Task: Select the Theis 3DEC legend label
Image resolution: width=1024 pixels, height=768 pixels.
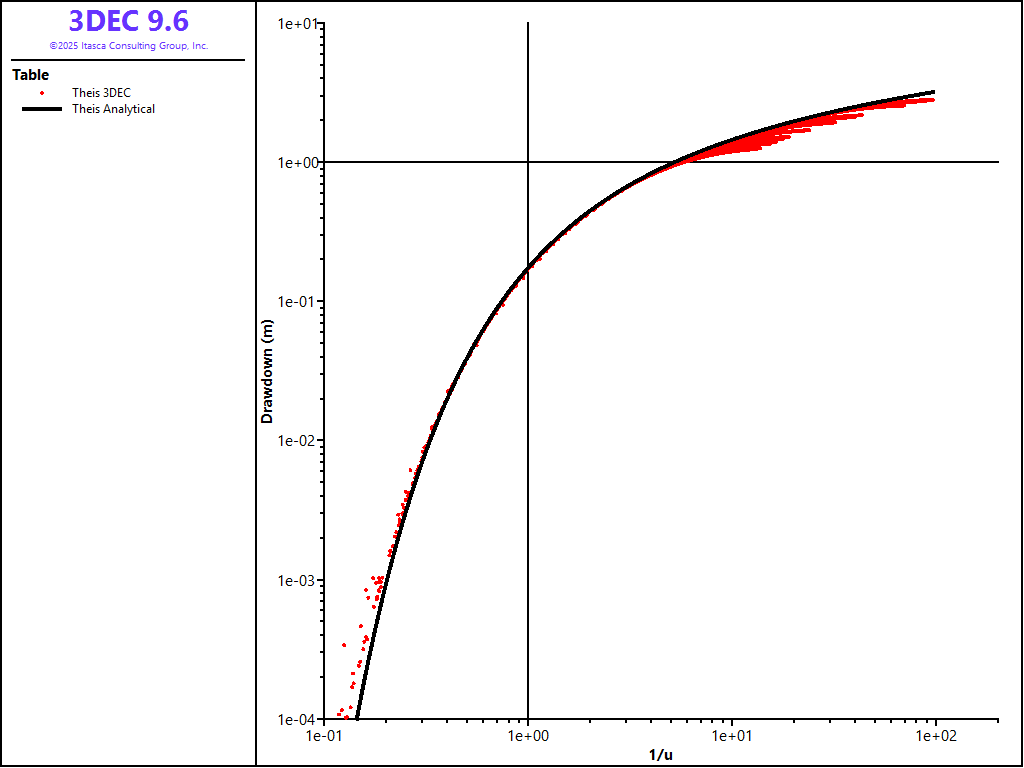Action: pyautogui.click(x=101, y=93)
